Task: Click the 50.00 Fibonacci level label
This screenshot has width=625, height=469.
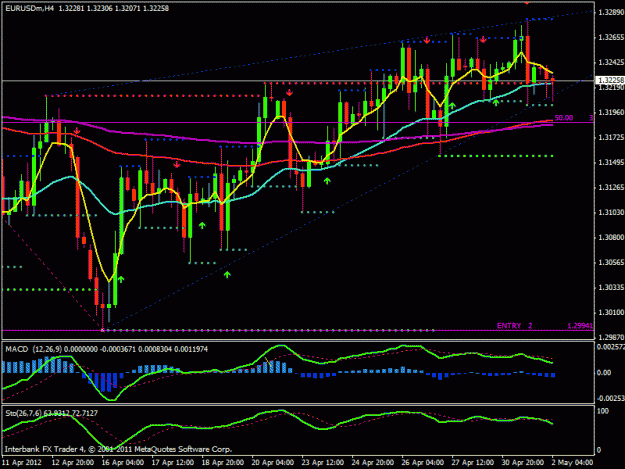Action: 564,118
